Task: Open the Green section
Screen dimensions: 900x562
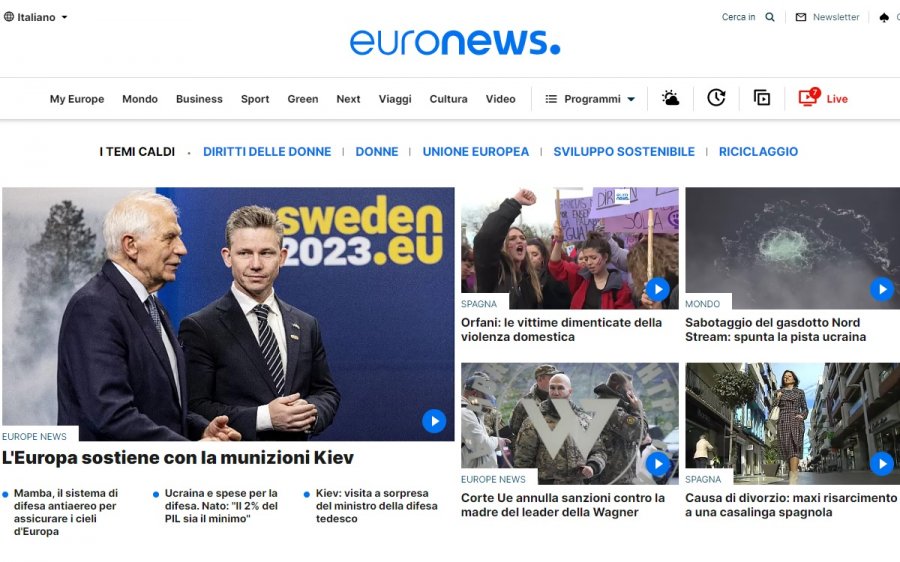Action: tap(302, 99)
